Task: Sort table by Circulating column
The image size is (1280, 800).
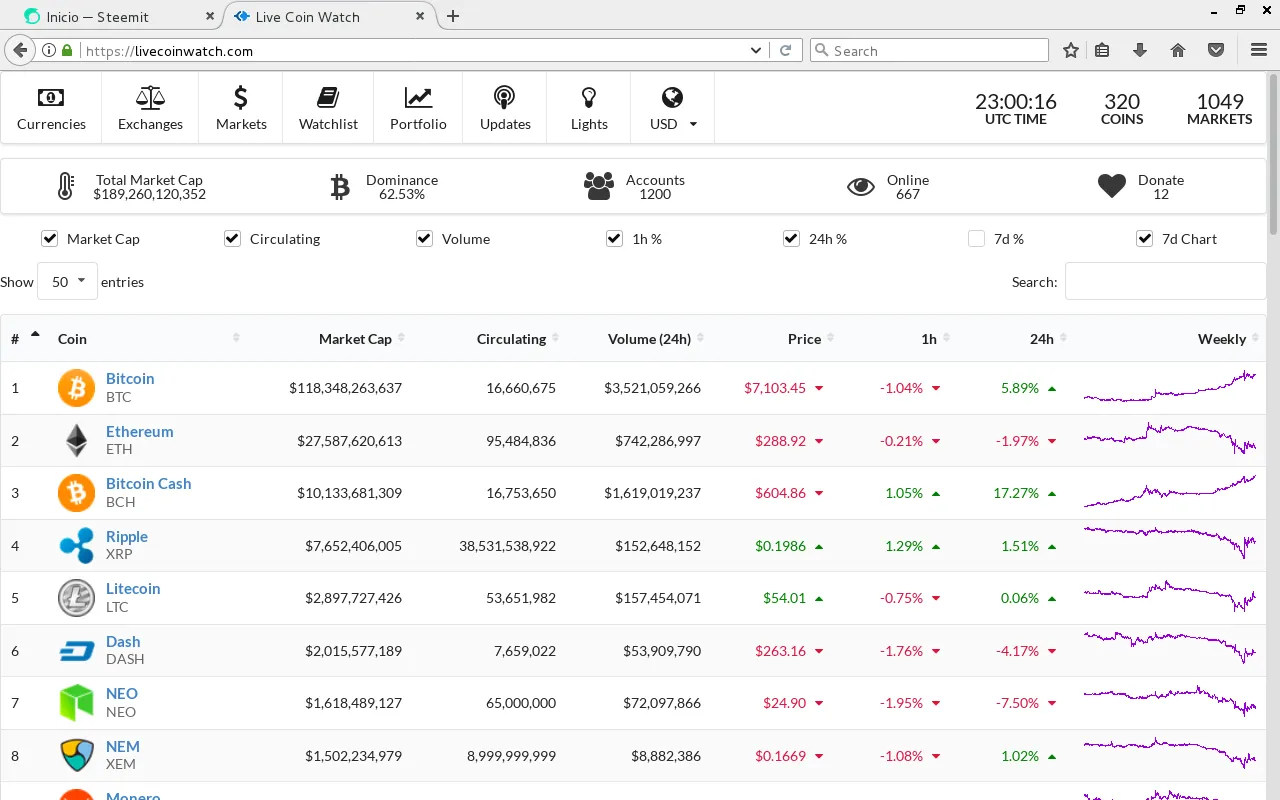Action: 489,339
